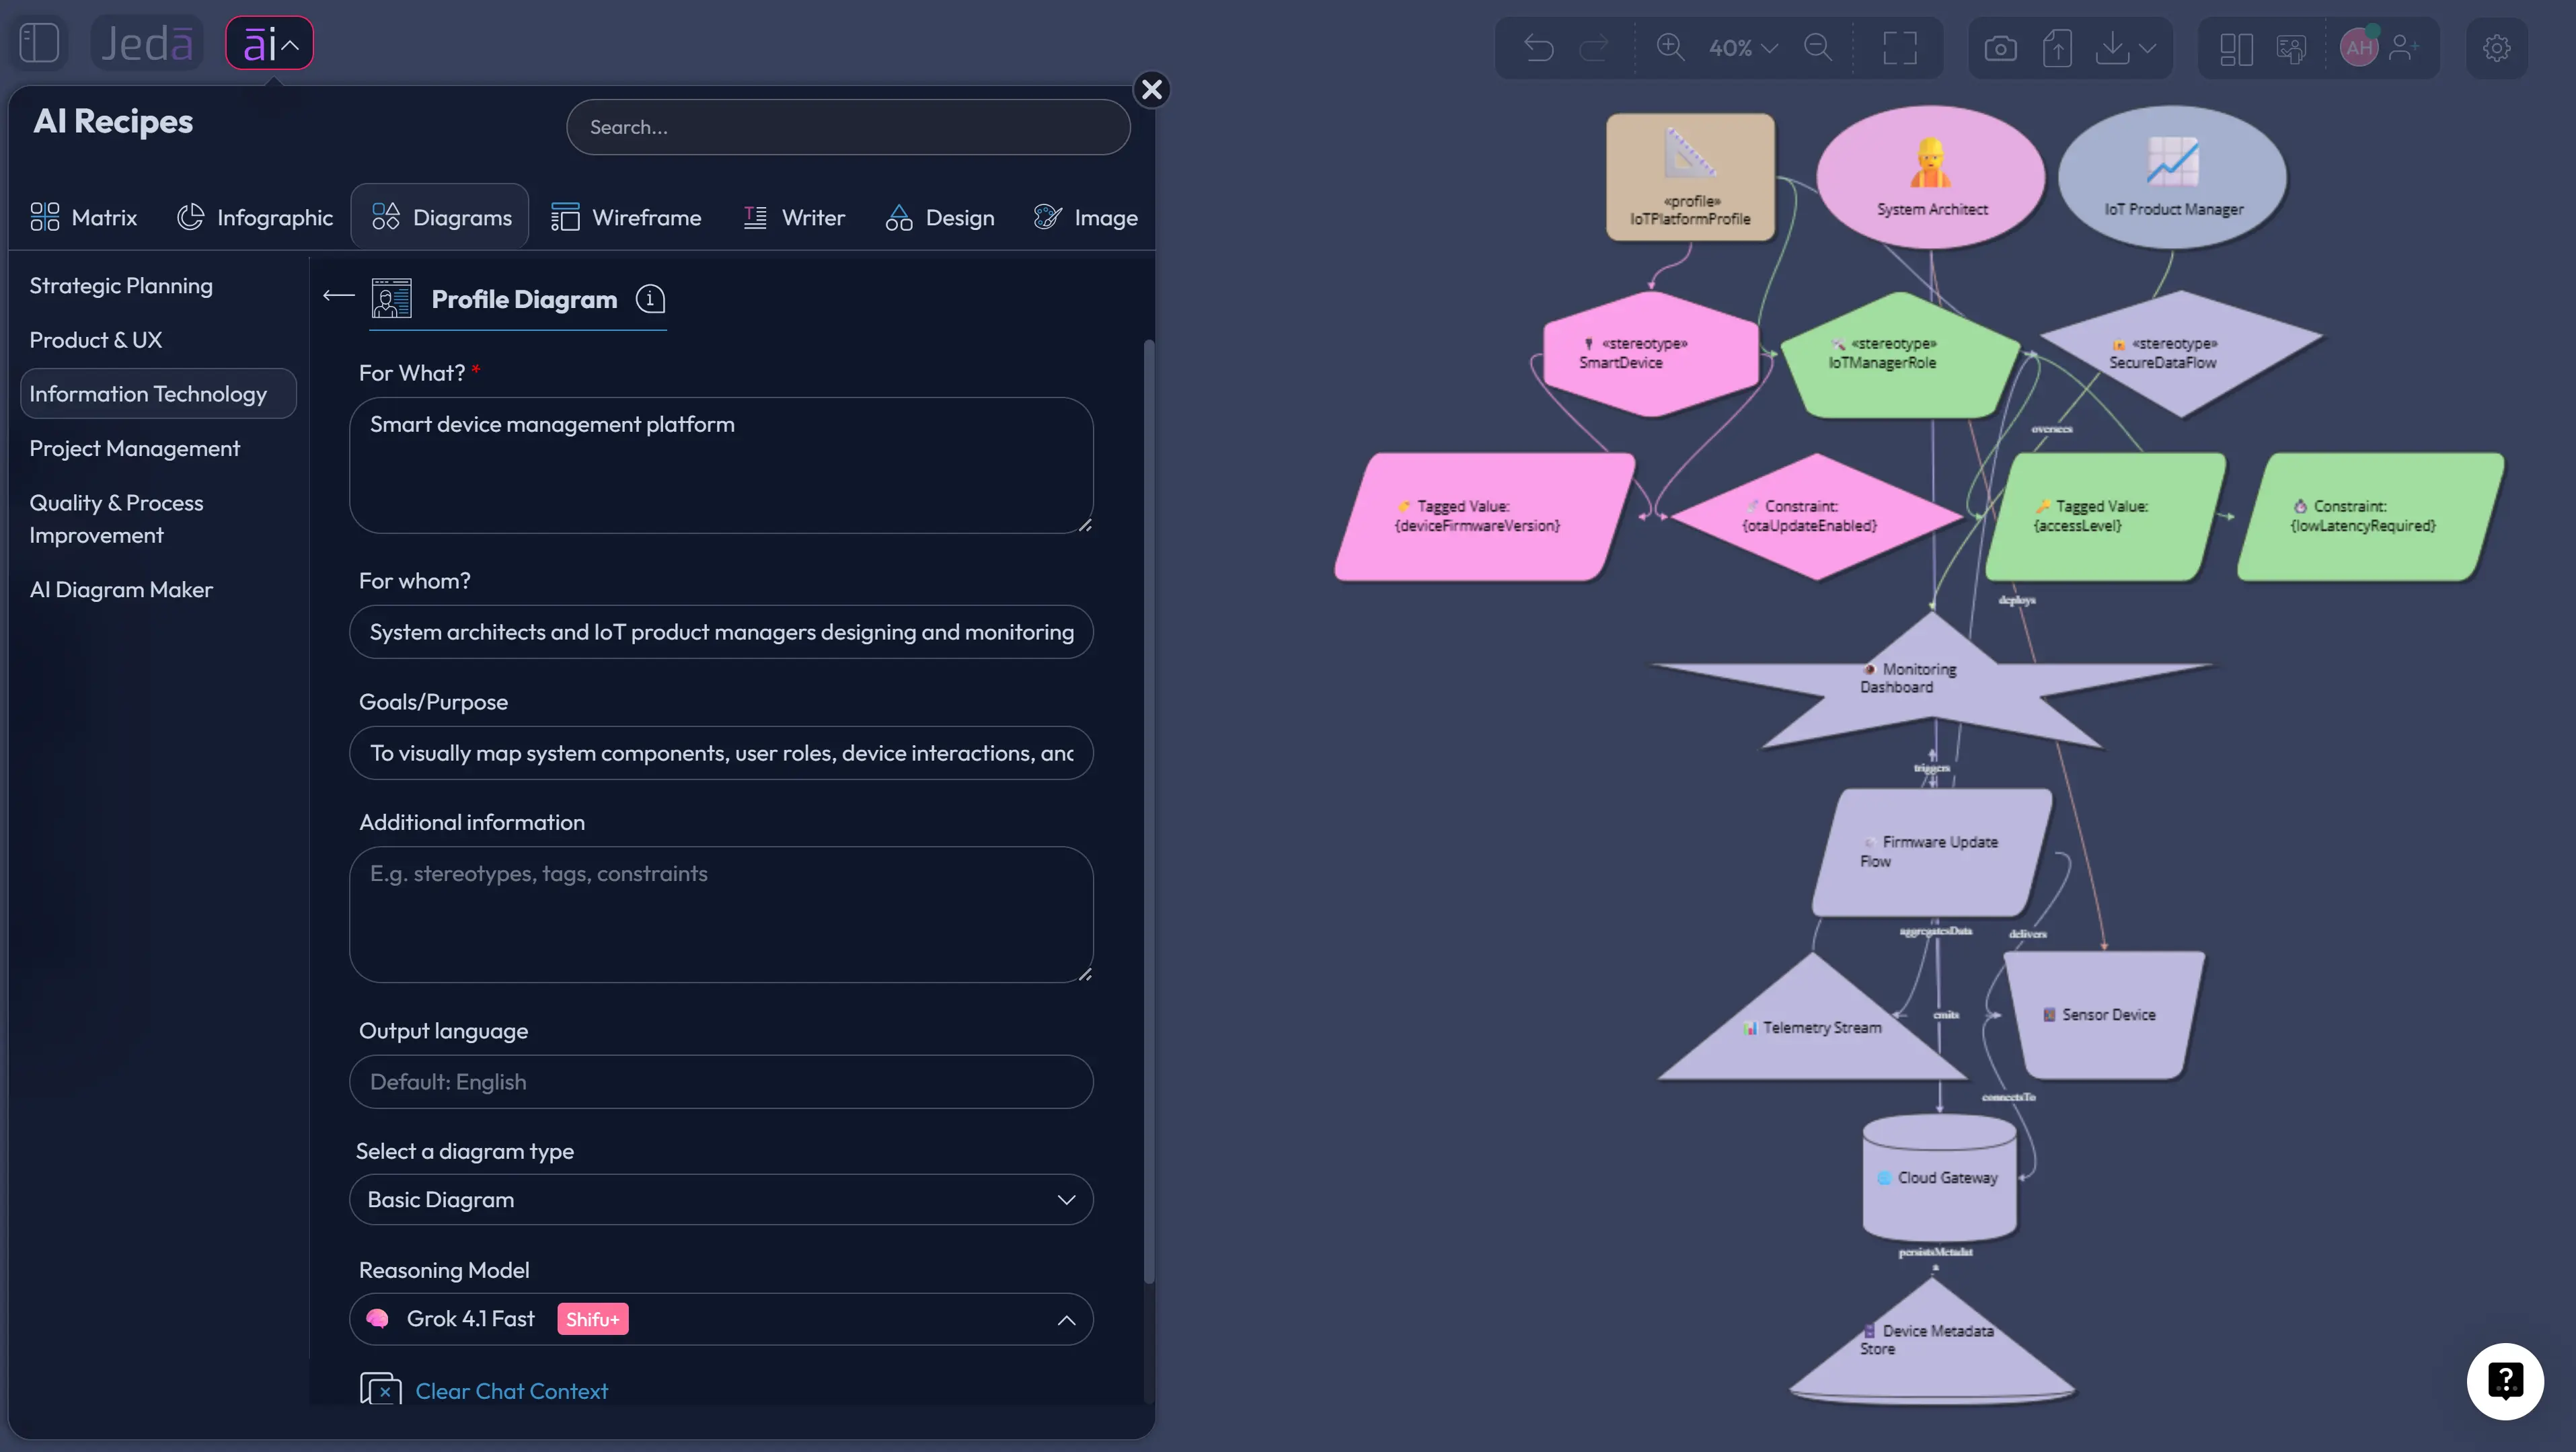The height and width of the screenshot is (1452, 2576).
Task: Close the AI Recipes panel
Action: coord(1152,90)
